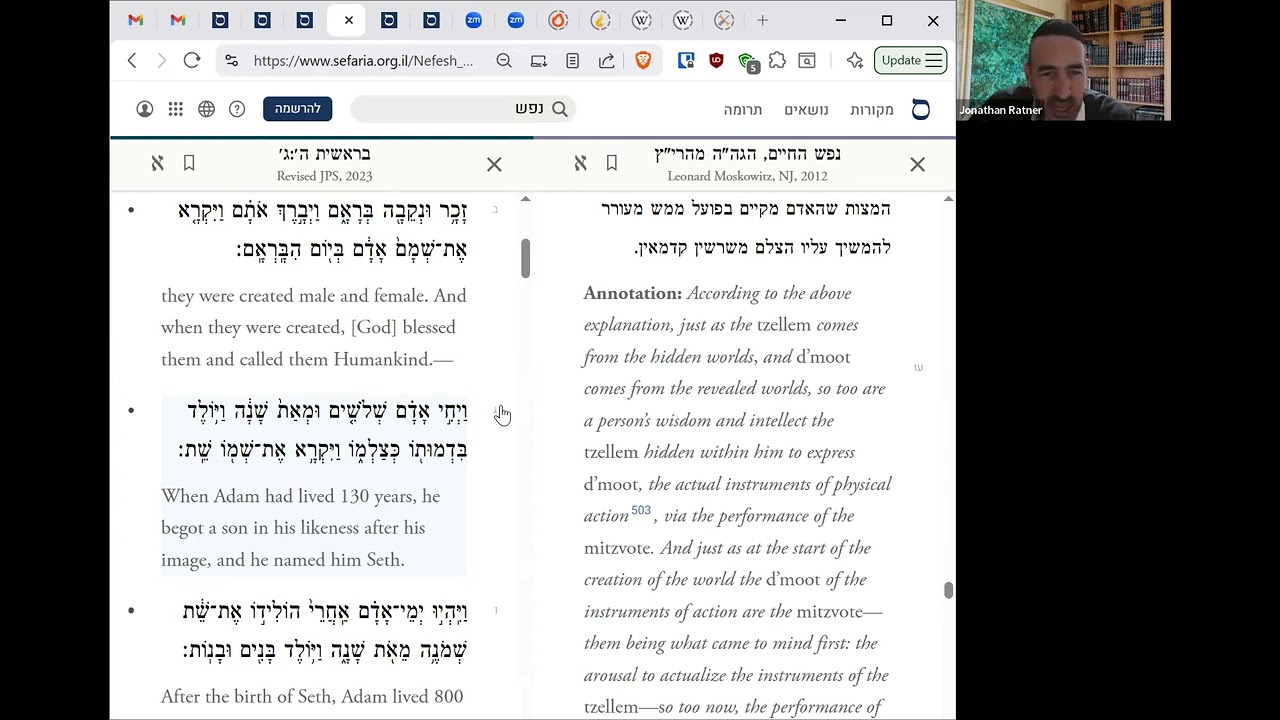Open the first Gmail browser tab
1280x720 pixels.
coord(136,20)
